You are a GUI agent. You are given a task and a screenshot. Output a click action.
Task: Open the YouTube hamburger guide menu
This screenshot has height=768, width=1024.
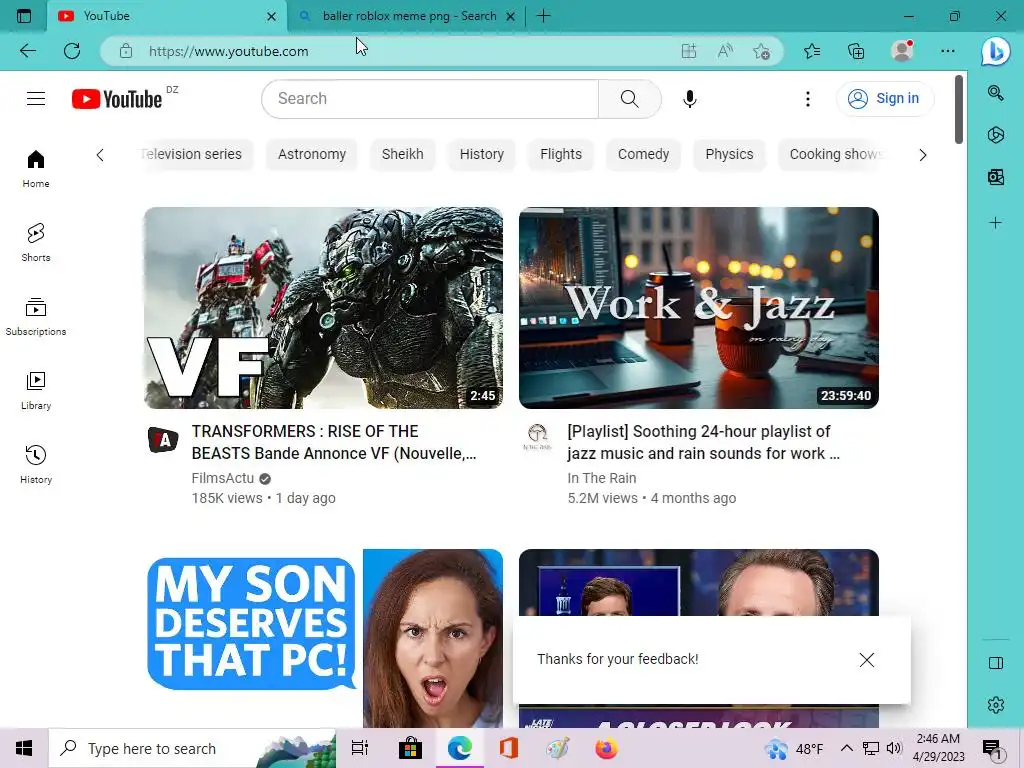(36, 99)
